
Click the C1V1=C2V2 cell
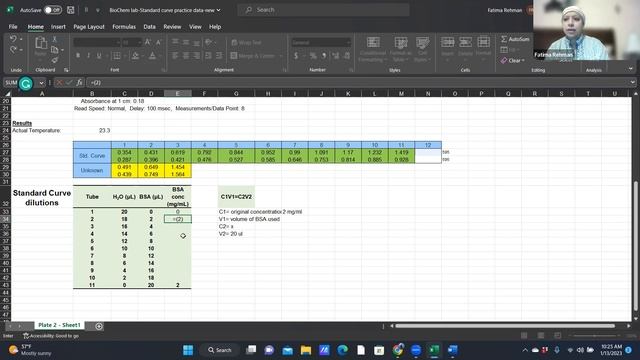236,197
